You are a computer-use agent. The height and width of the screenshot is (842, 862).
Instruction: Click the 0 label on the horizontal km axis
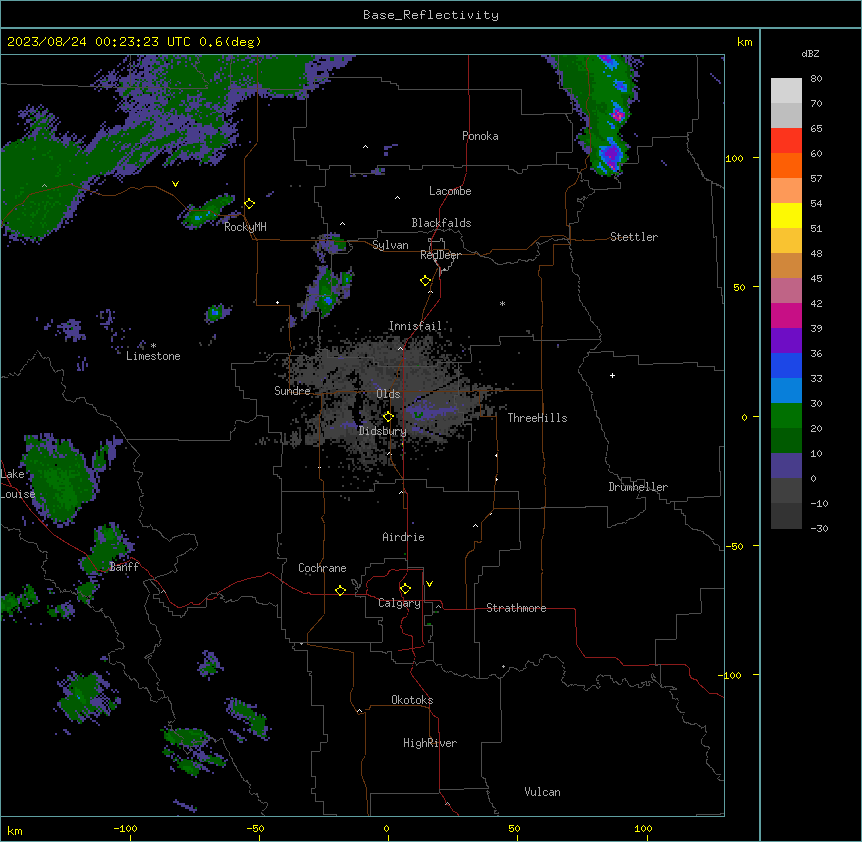click(386, 828)
